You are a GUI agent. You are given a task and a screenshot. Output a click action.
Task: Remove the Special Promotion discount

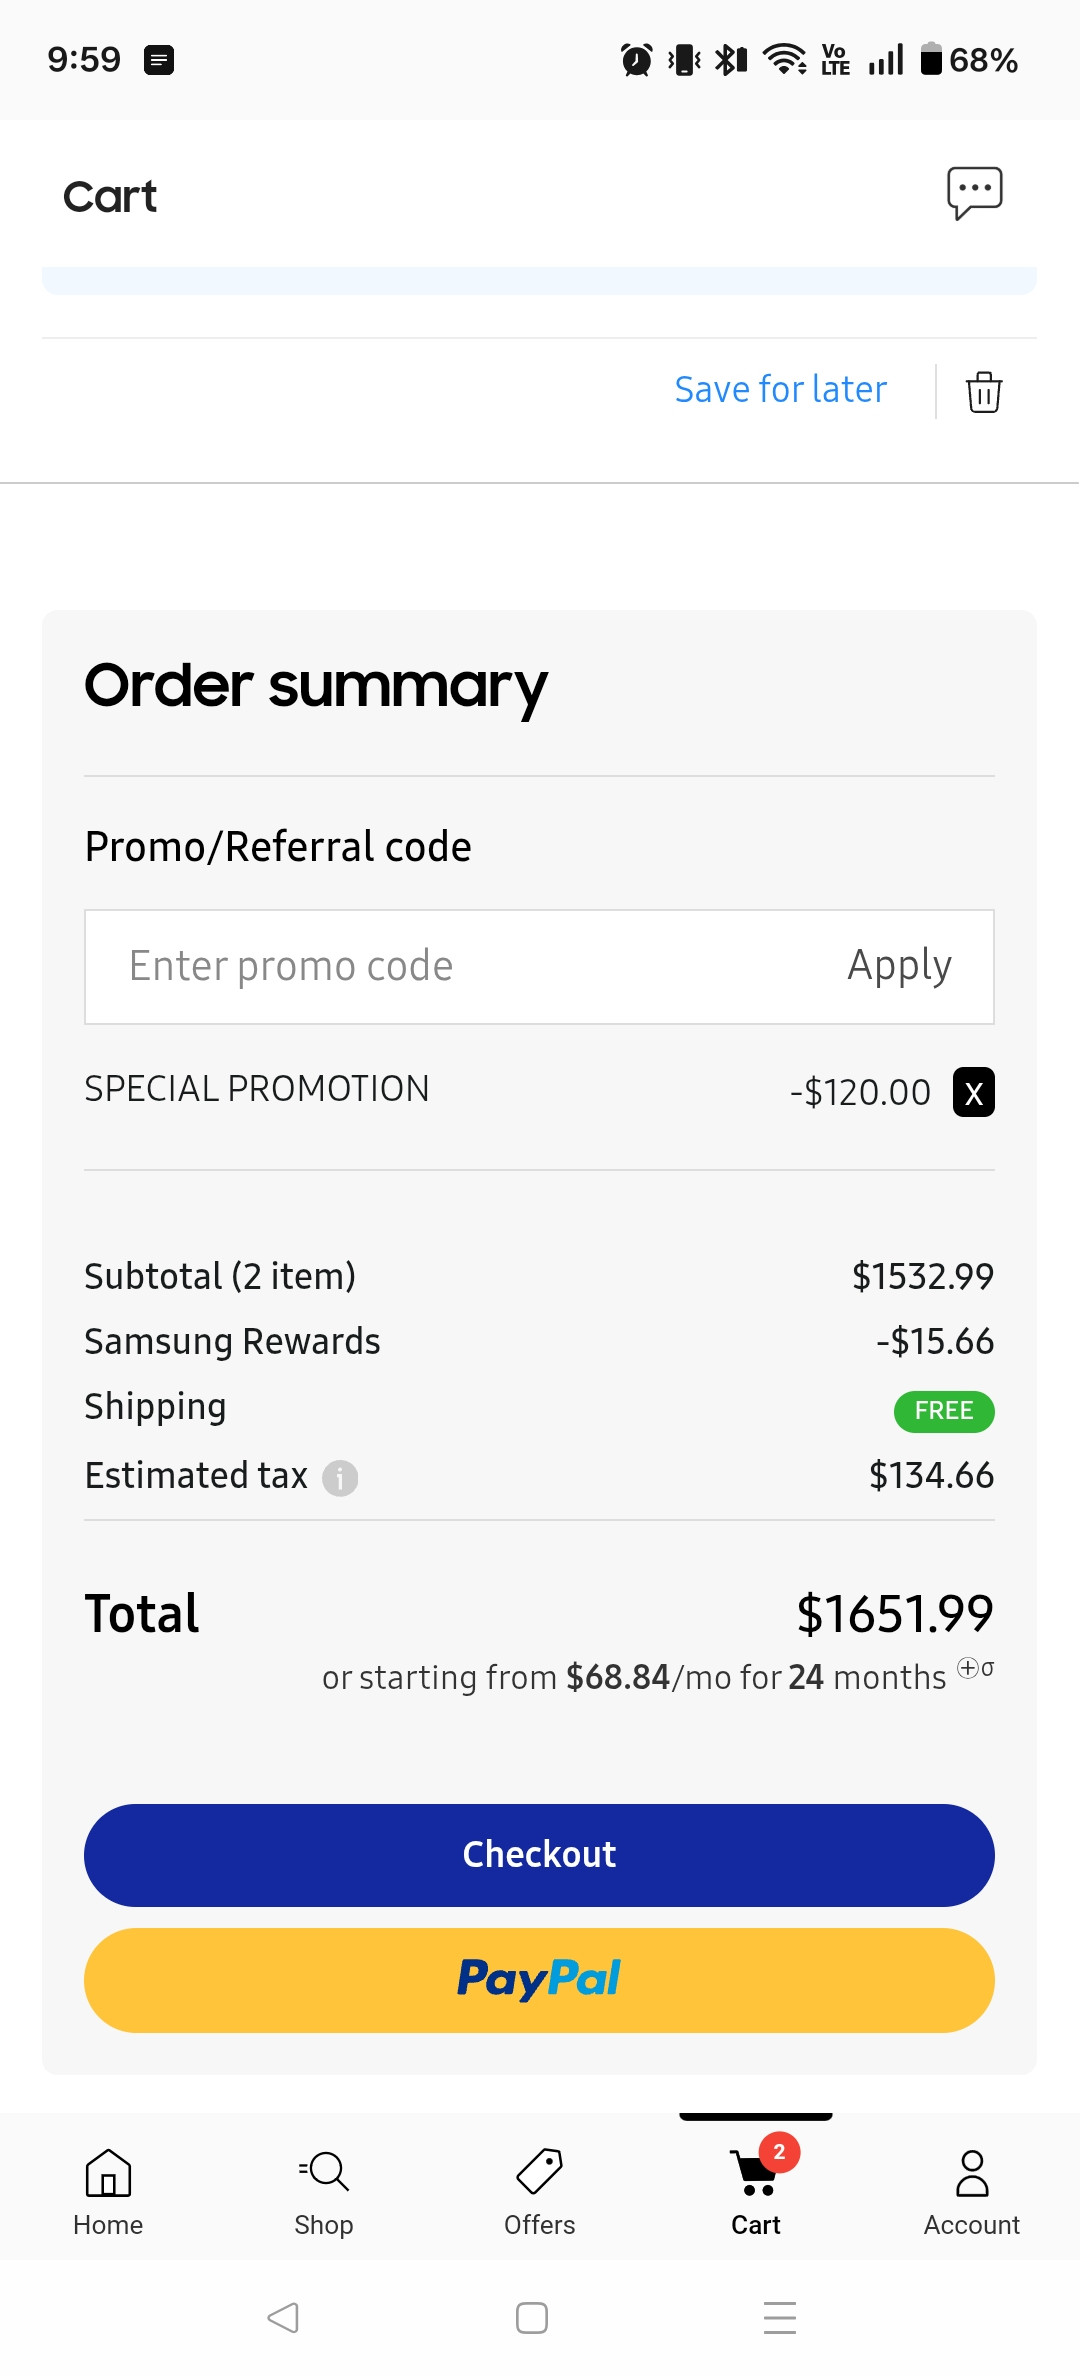pyautogui.click(x=973, y=1092)
